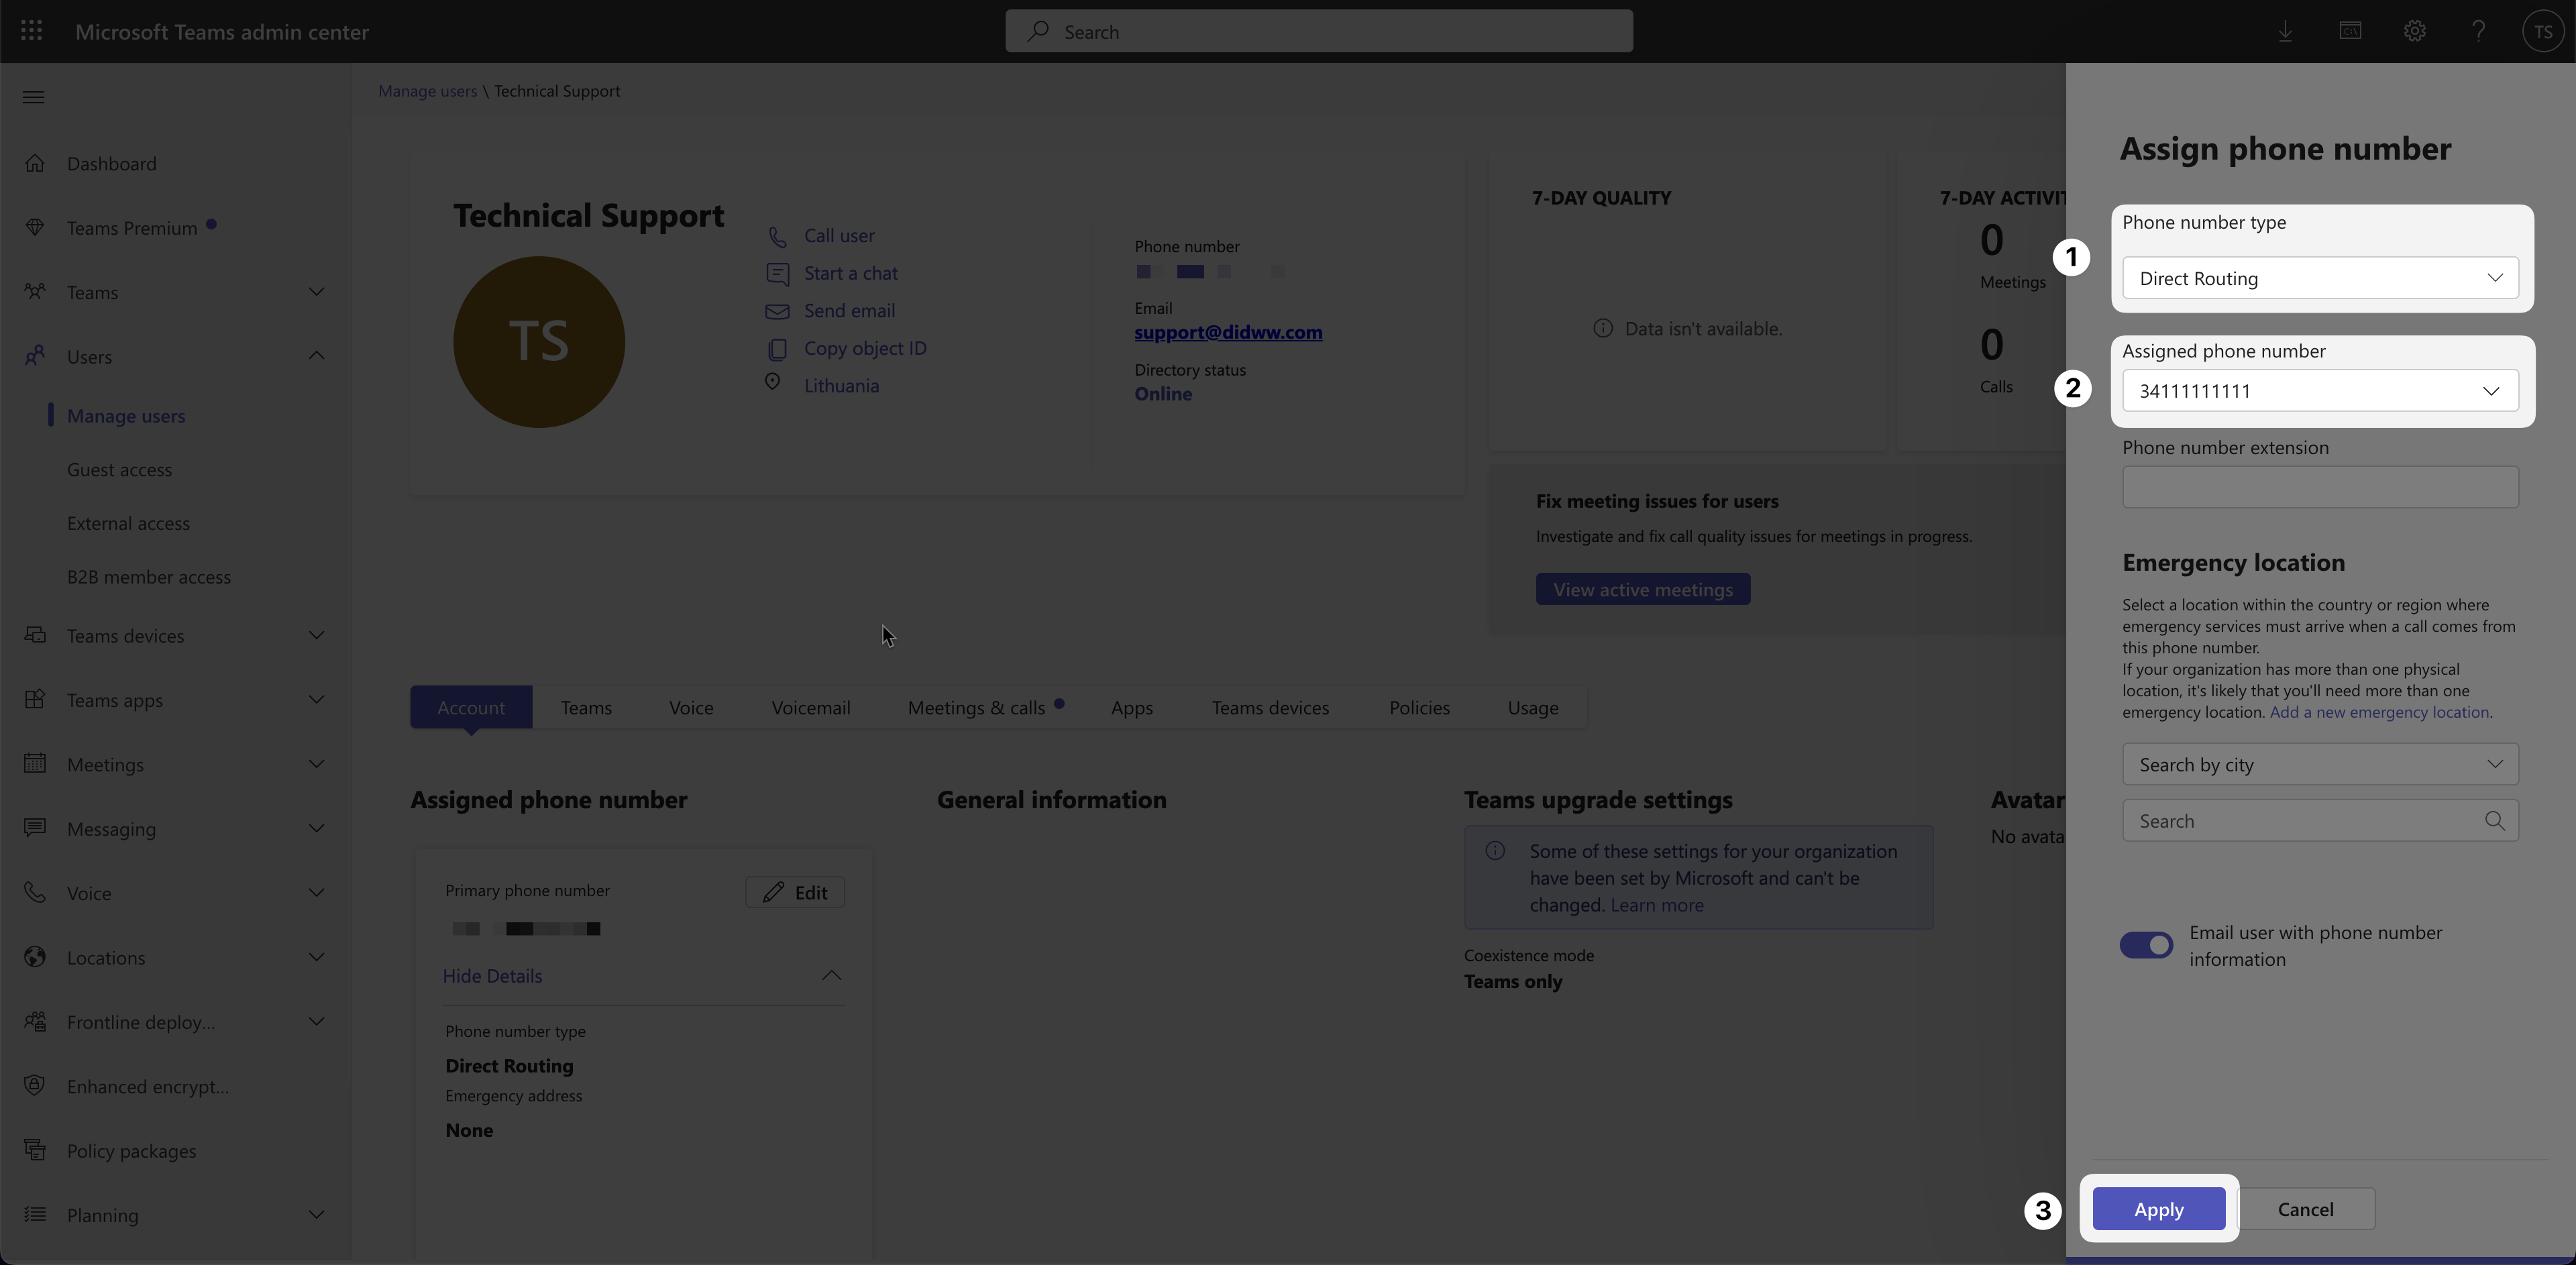Click Edit primary phone number button

795,892
